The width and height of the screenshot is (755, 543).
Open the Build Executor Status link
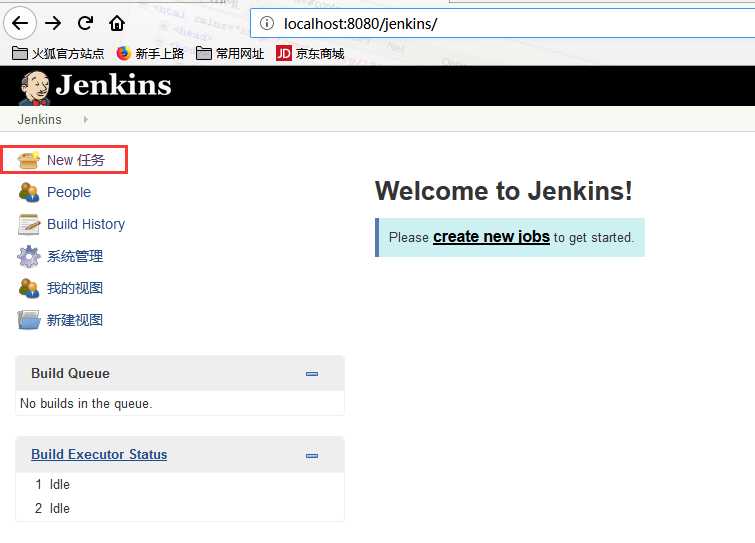pyautogui.click(x=99, y=454)
